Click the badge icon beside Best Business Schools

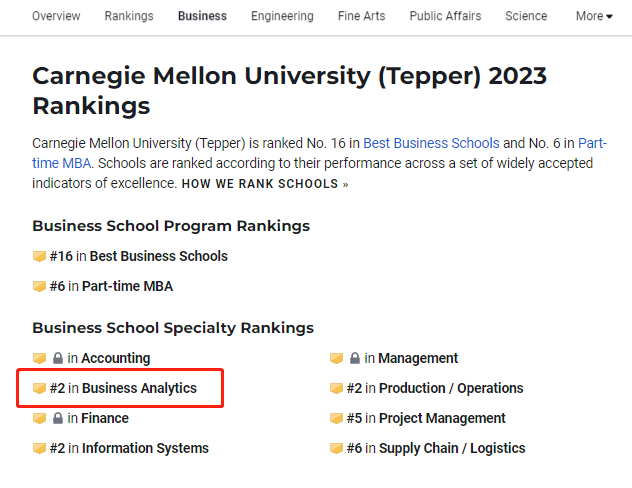(x=39, y=256)
